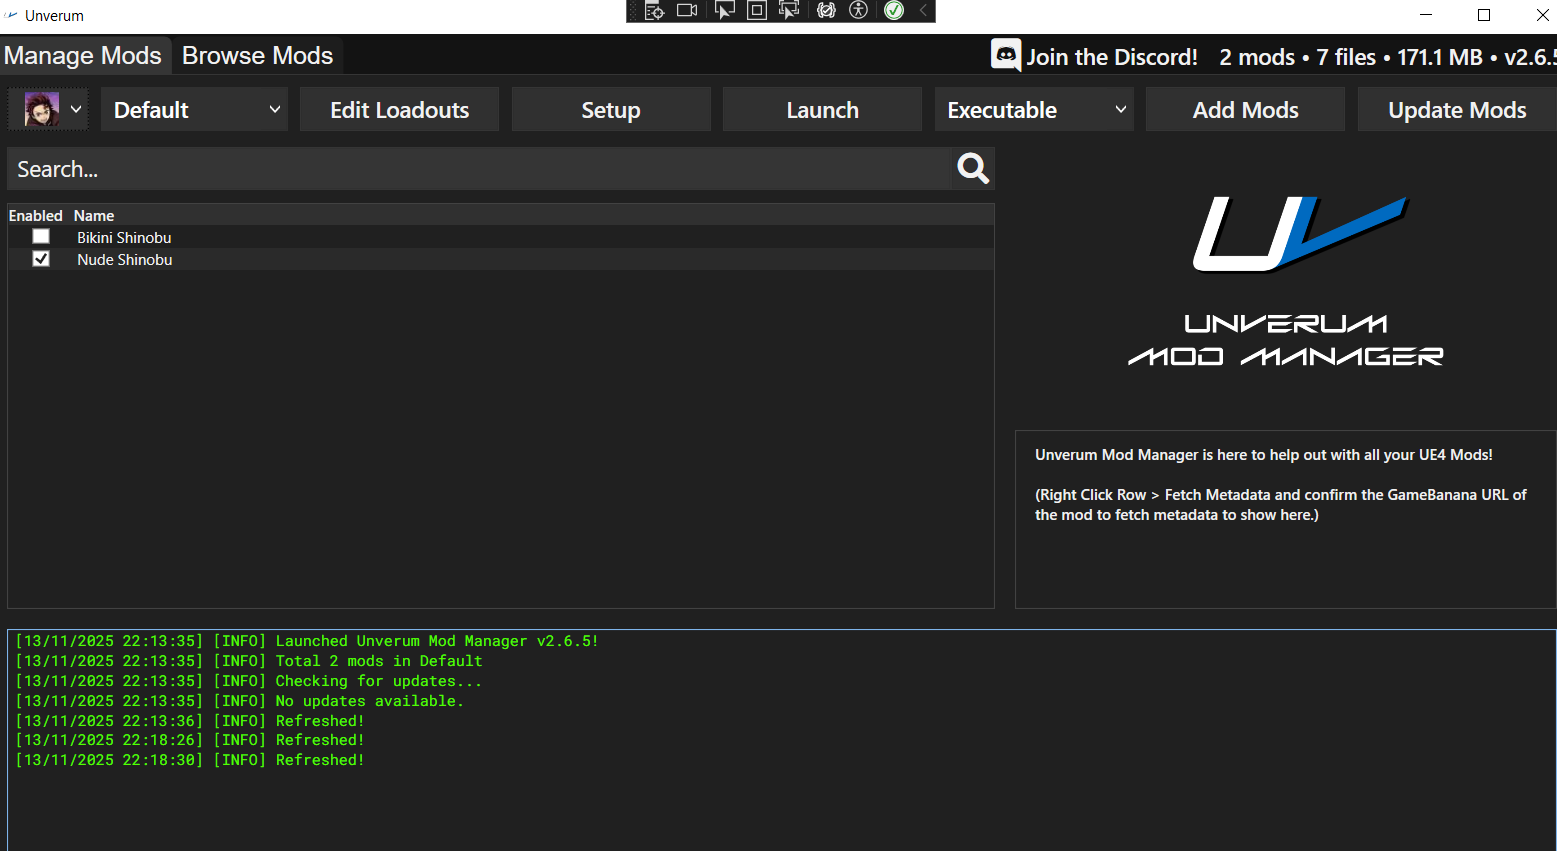This screenshot has width=1557, height=851.
Task: Follow the Join the Discord! link
Action: point(1112,57)
